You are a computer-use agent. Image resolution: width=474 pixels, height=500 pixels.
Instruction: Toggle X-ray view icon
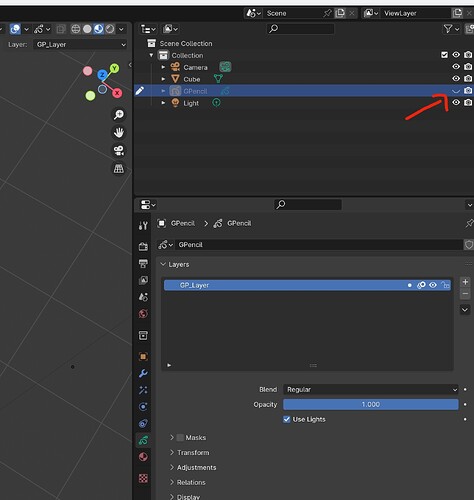tap(61, 29)
